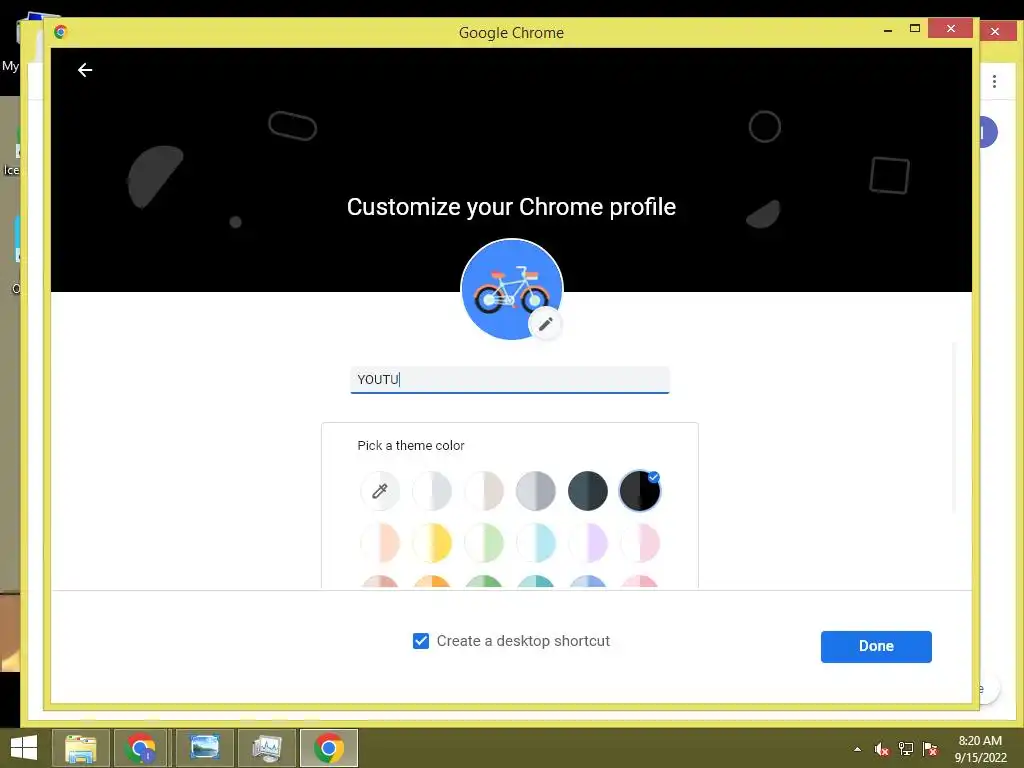Open the custom color eyedropper picker

(x=380, y=491)
